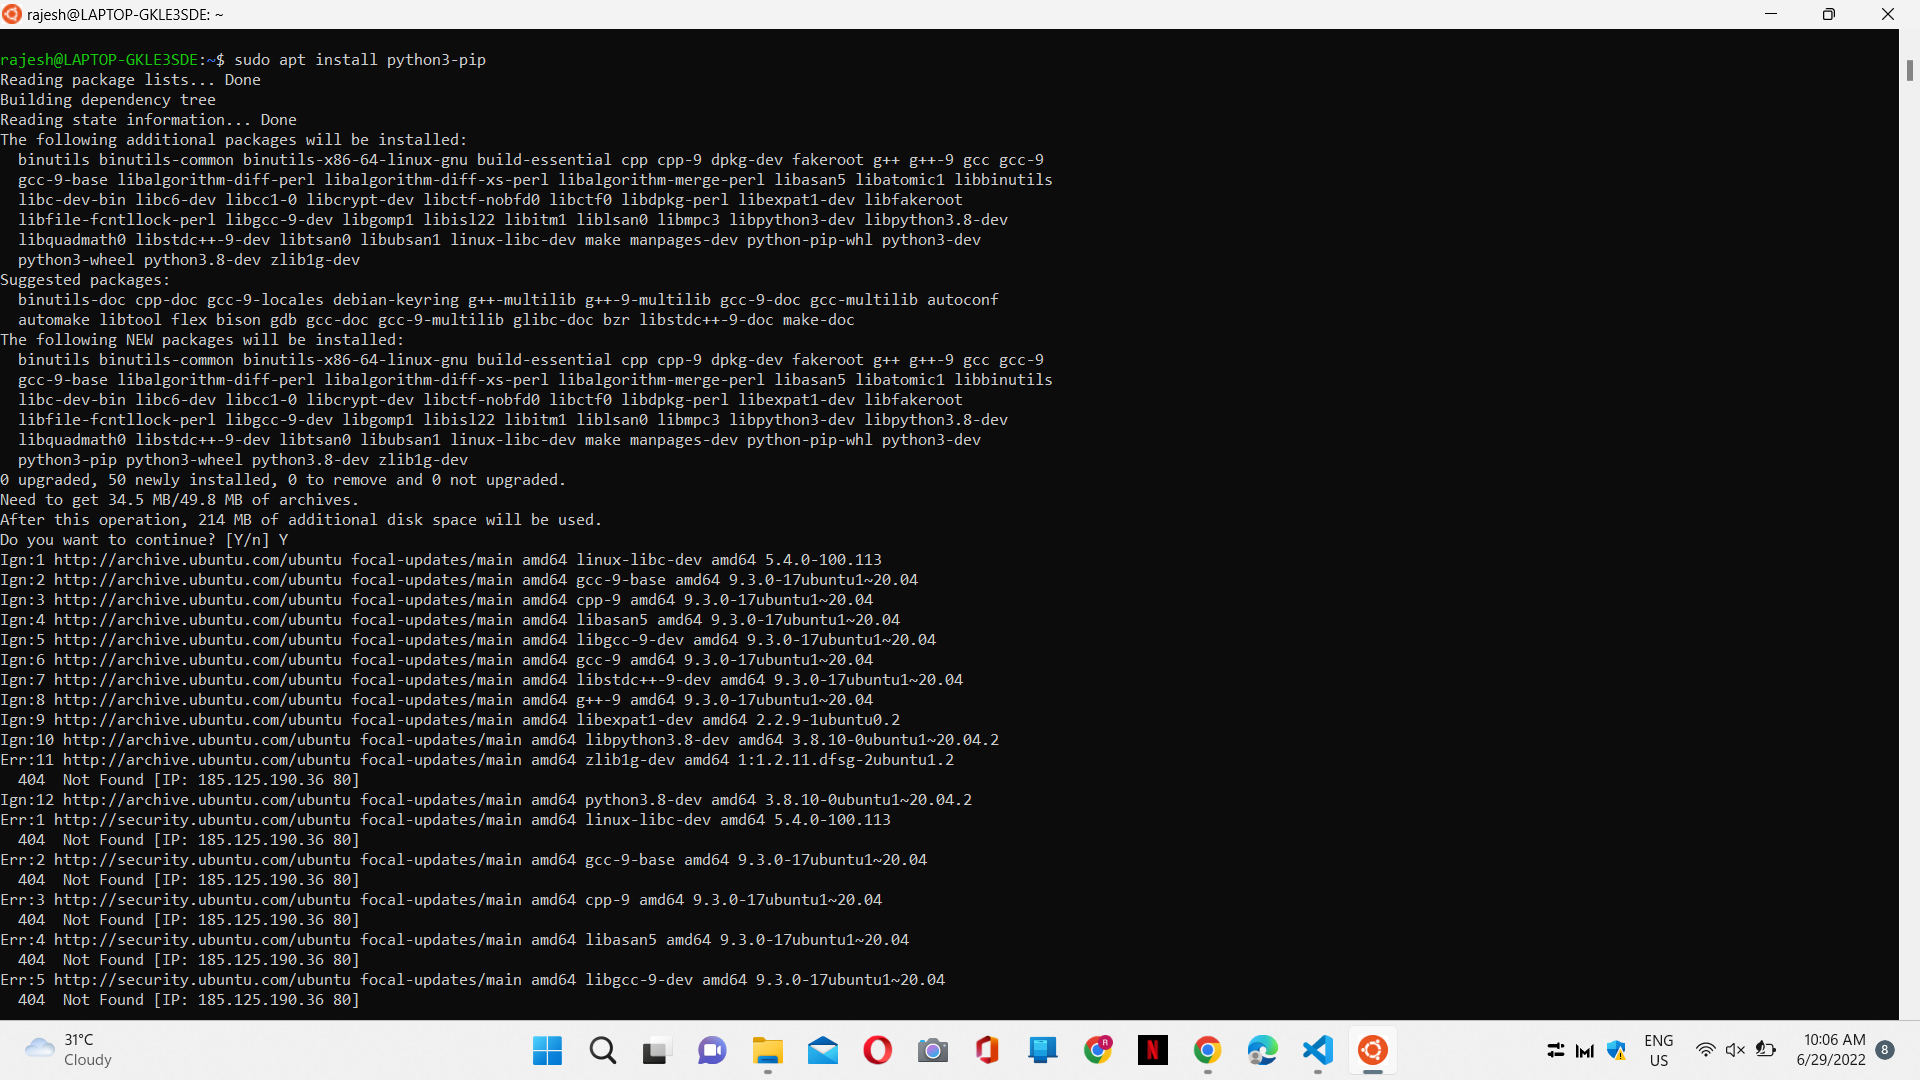Viewport: 1920px width, 1080px height.
Task: Open the Netflix app
Action: point(1153,1050)
